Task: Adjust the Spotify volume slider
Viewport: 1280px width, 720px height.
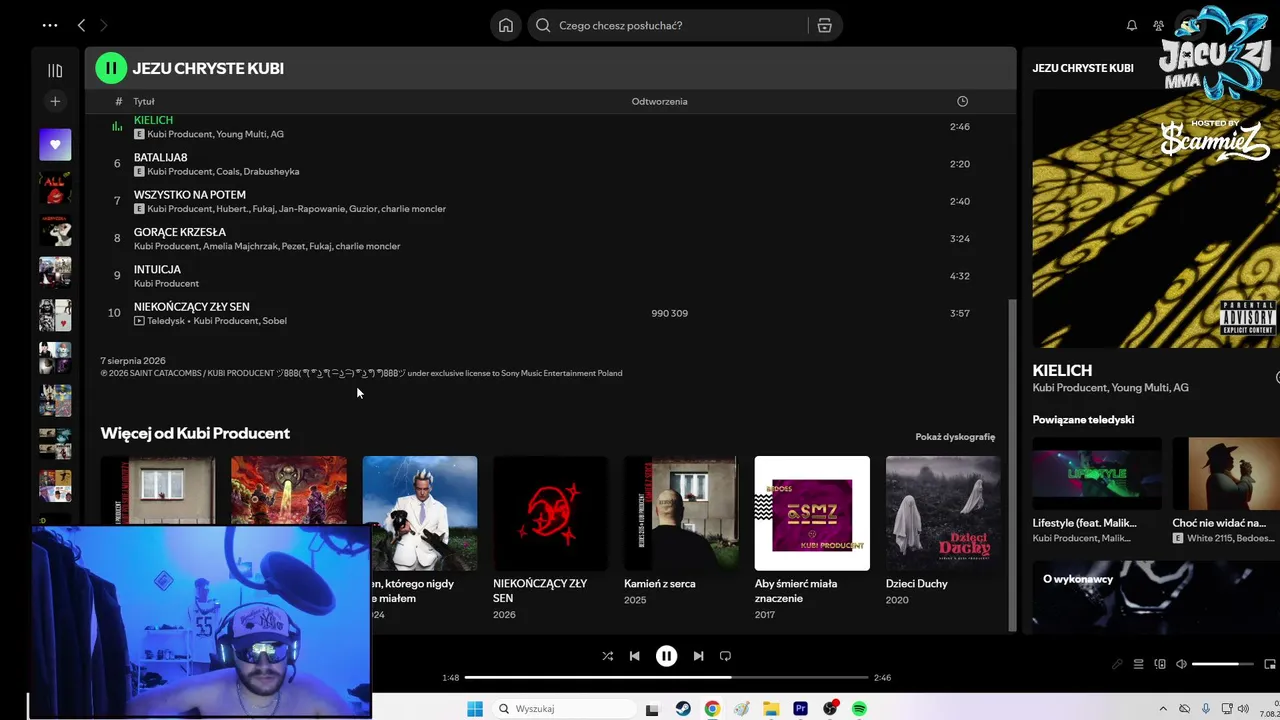Action: (x=1222, y=664)
